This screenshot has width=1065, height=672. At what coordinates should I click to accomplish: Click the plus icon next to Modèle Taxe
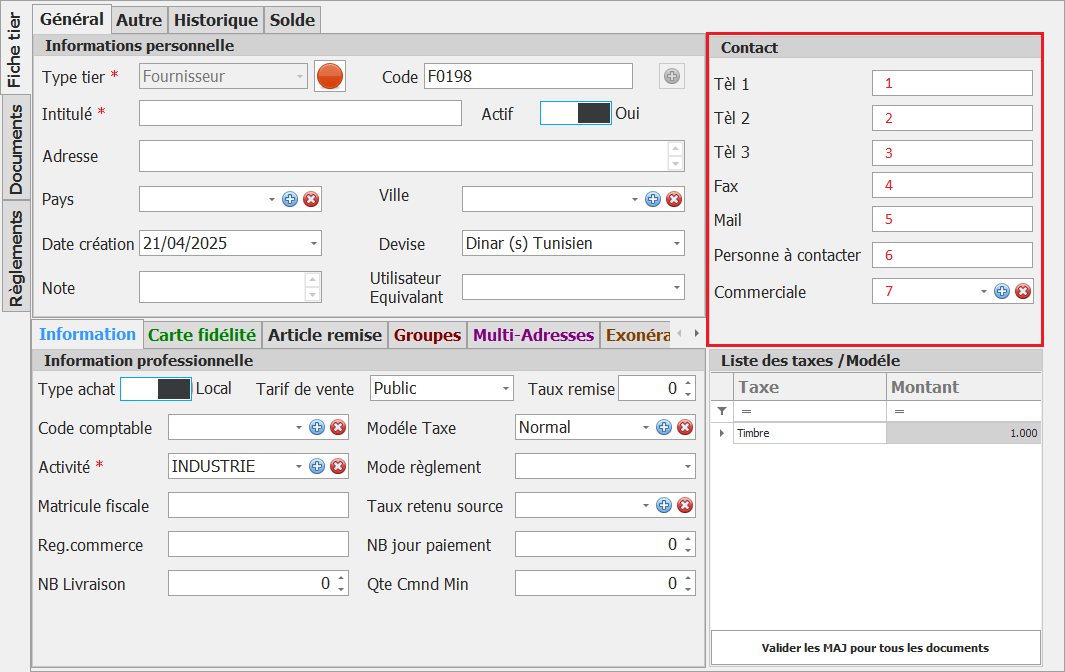pos(664,428)
